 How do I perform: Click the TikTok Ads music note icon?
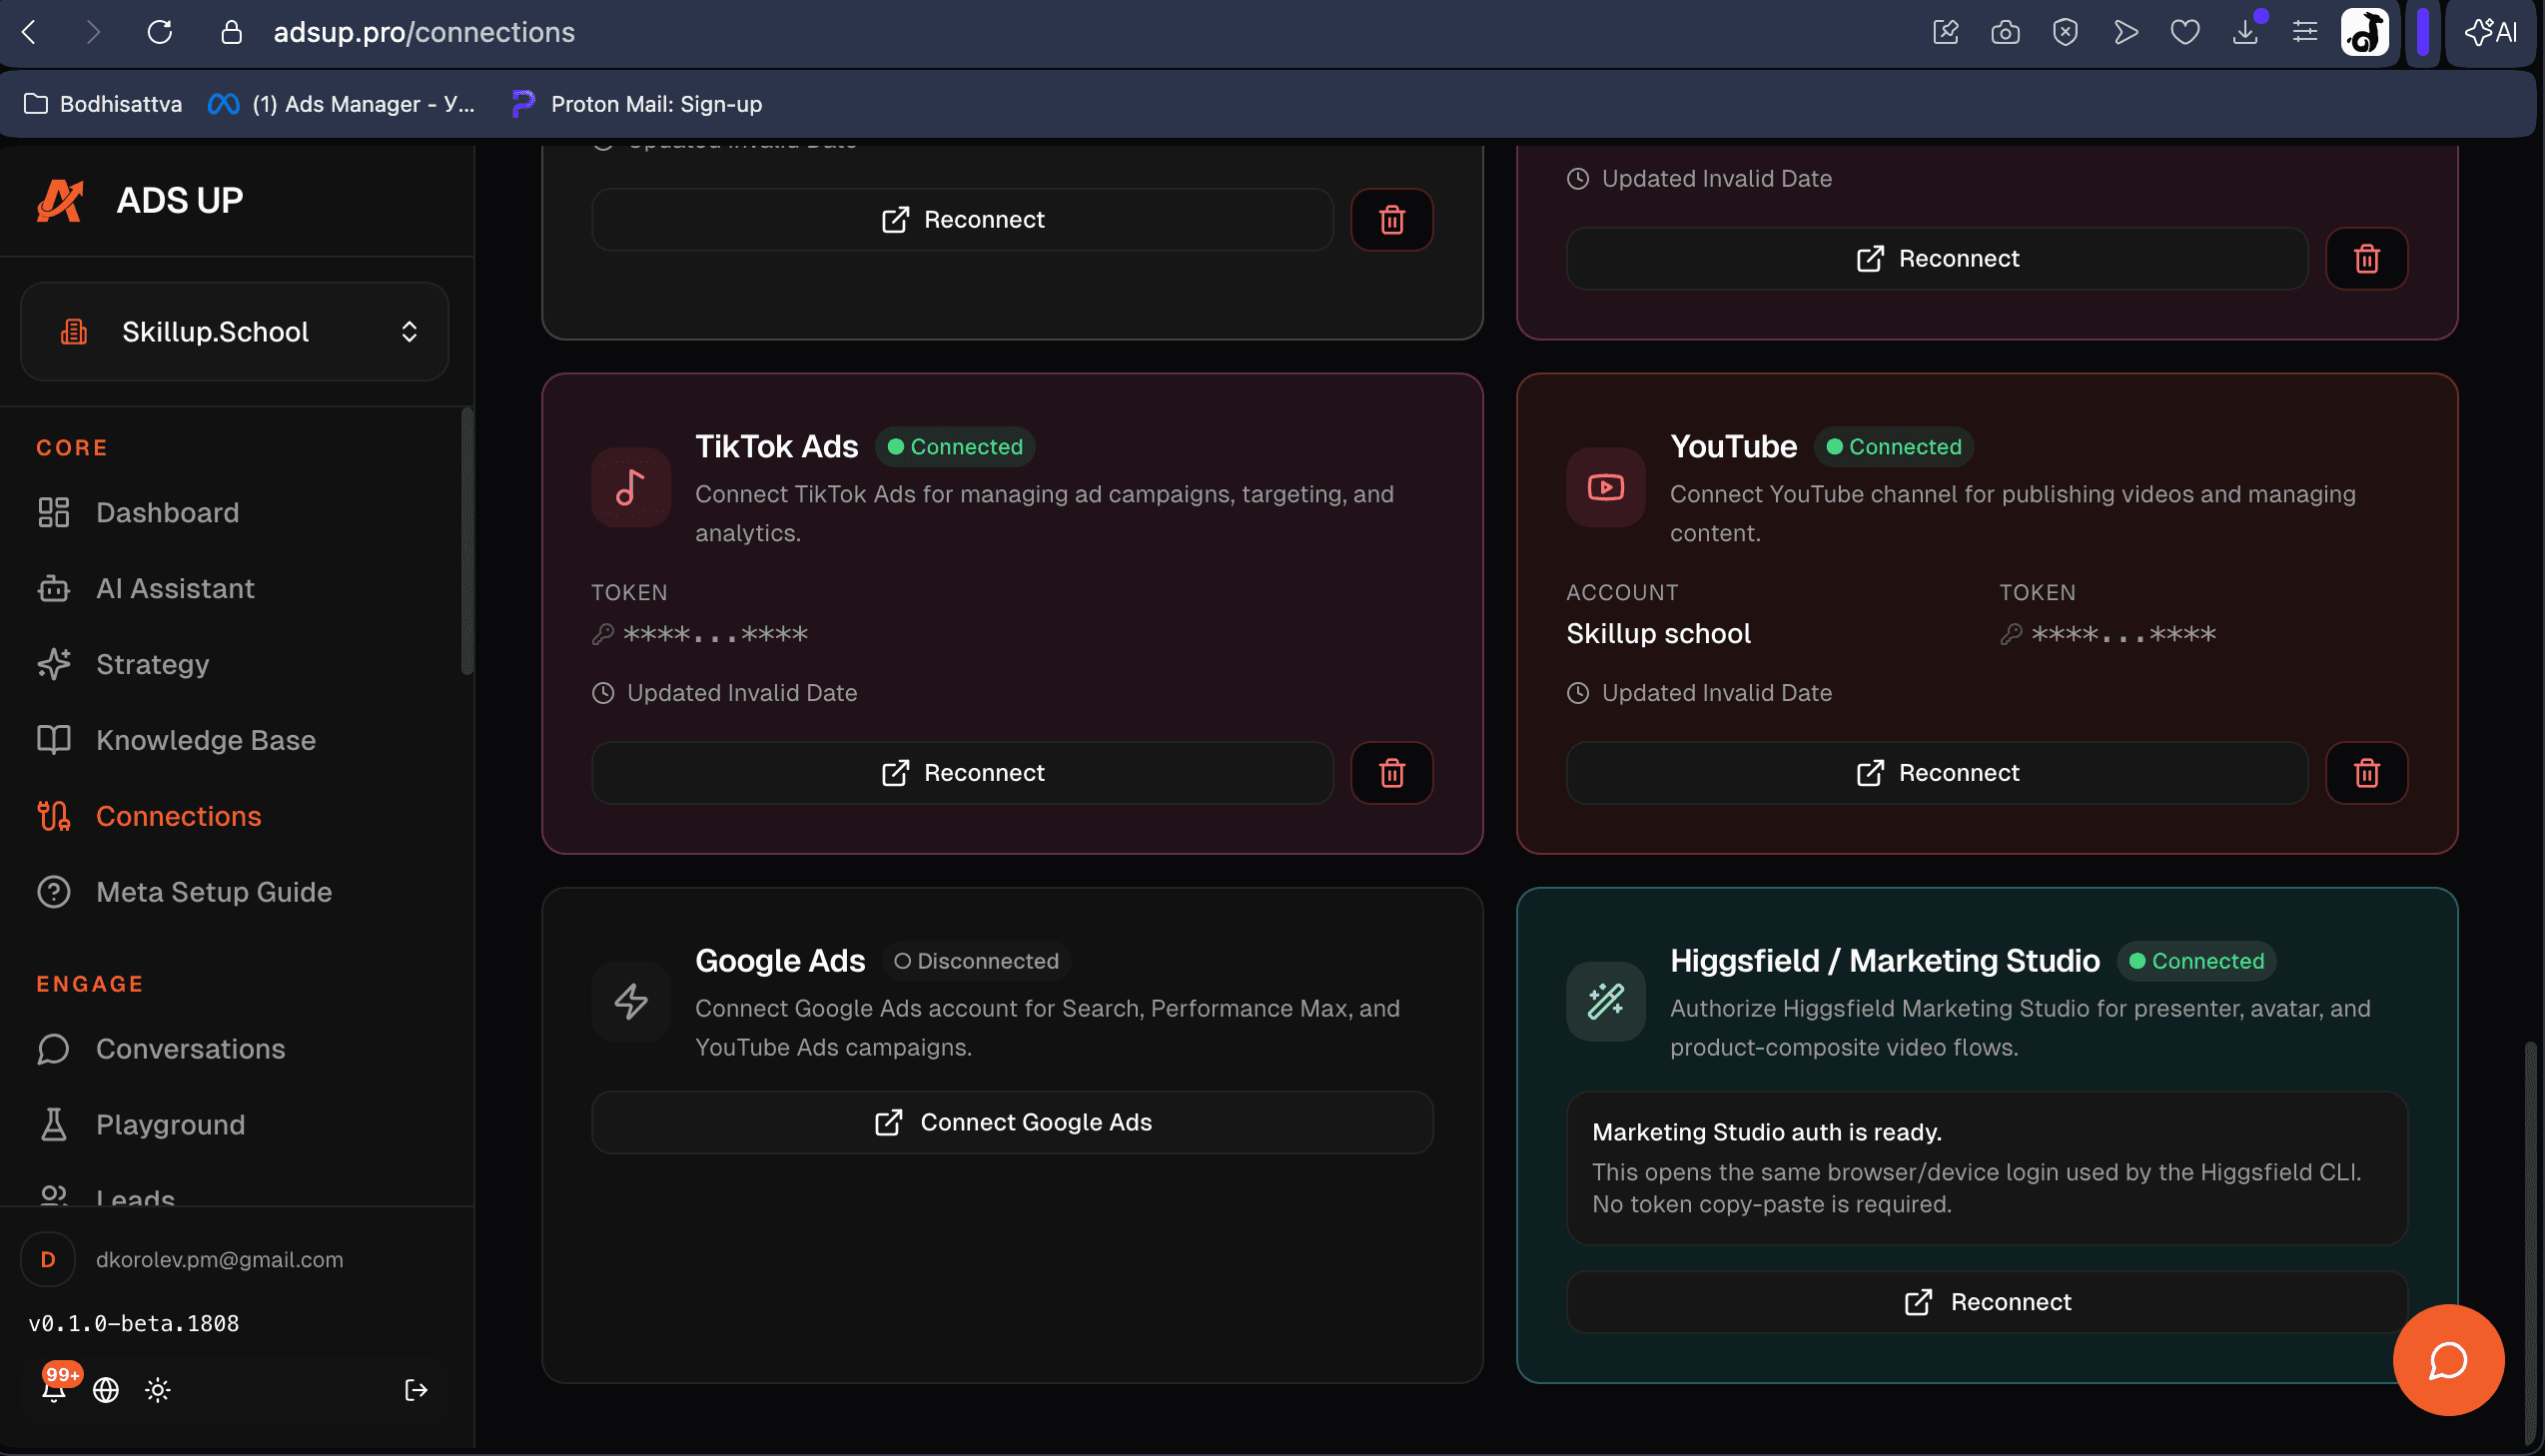pos(631,487)
